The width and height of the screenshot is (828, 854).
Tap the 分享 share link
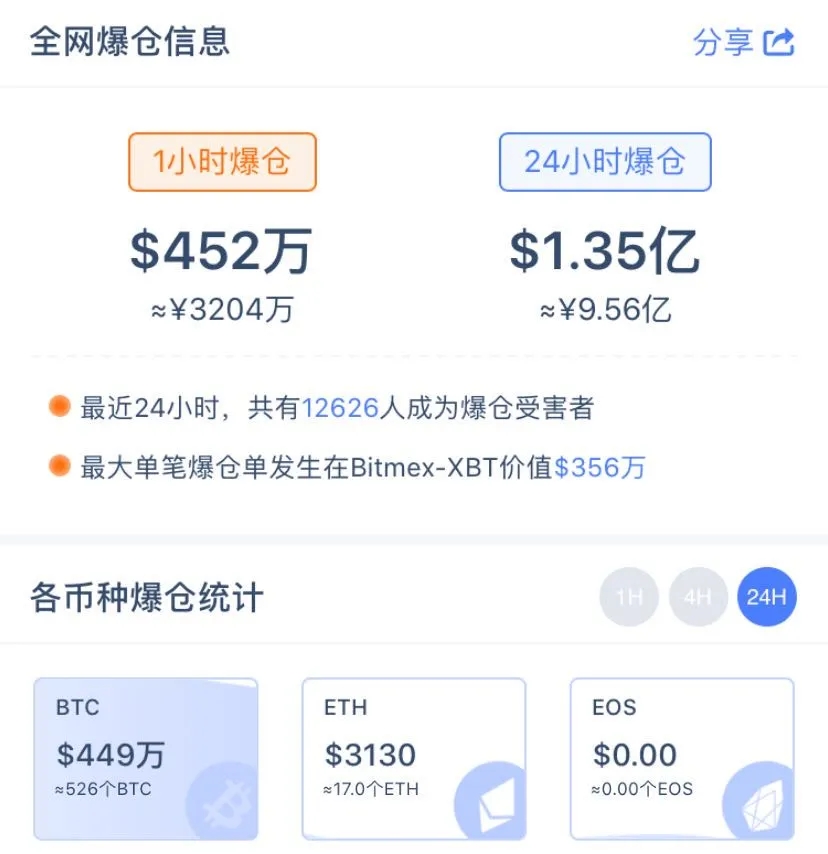coord(723,42)
